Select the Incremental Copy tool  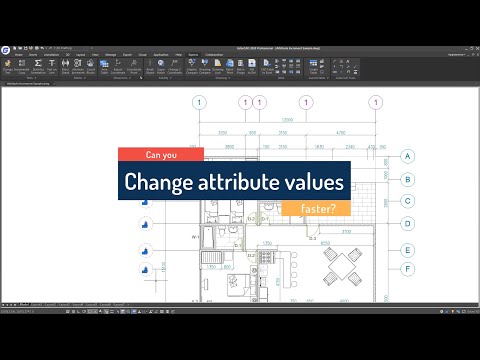[x=22, y=67]
